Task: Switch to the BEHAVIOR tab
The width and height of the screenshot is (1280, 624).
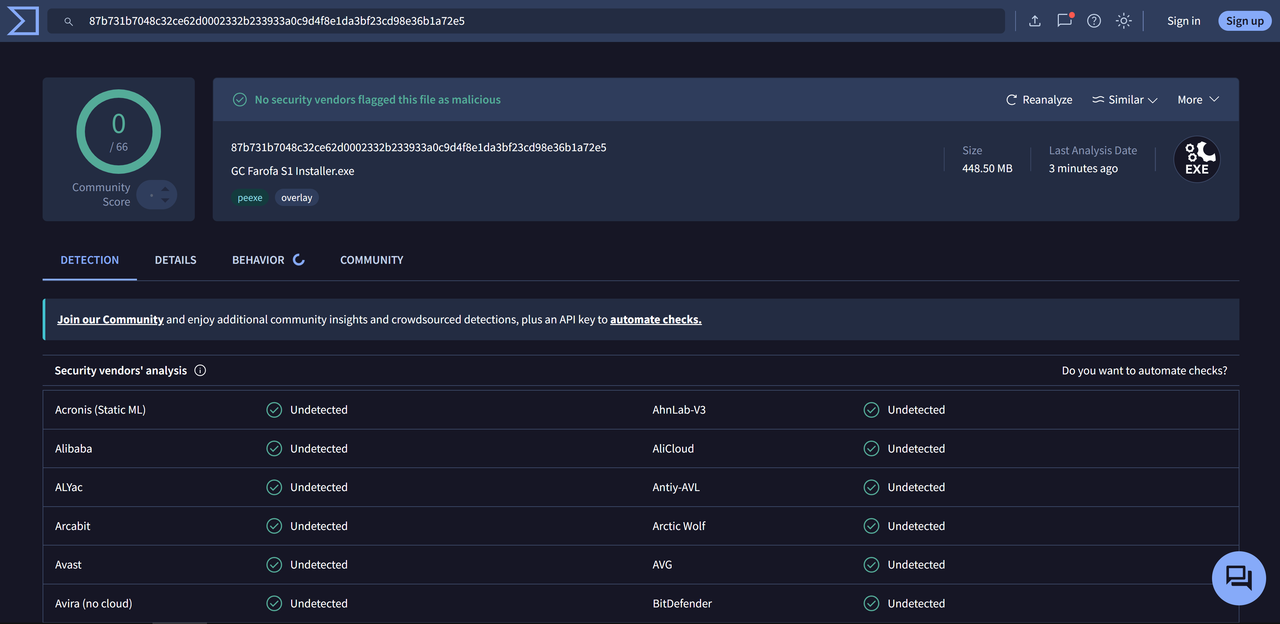Action: (258, 260)
